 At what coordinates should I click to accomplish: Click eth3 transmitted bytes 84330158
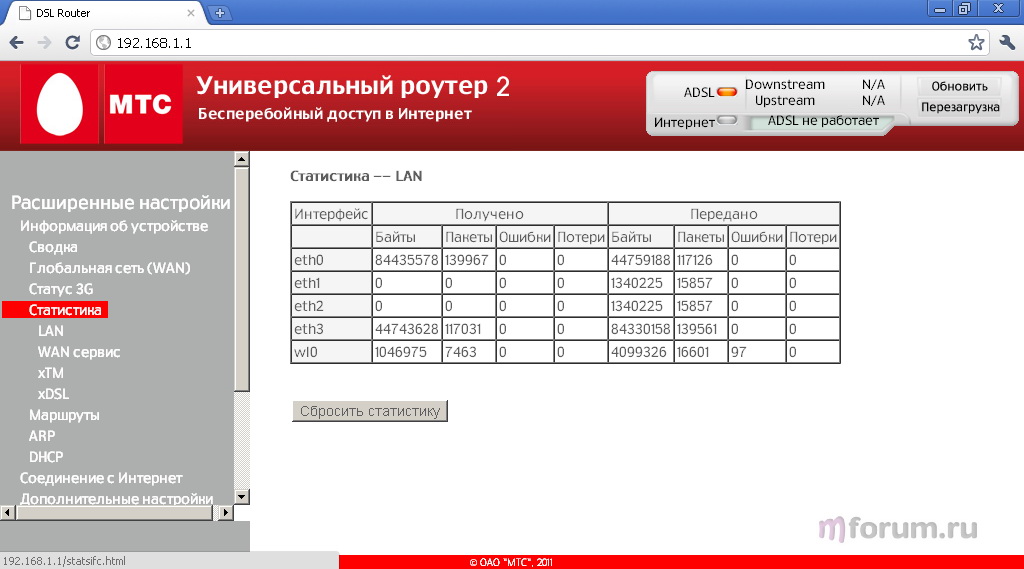pos(641,329)
